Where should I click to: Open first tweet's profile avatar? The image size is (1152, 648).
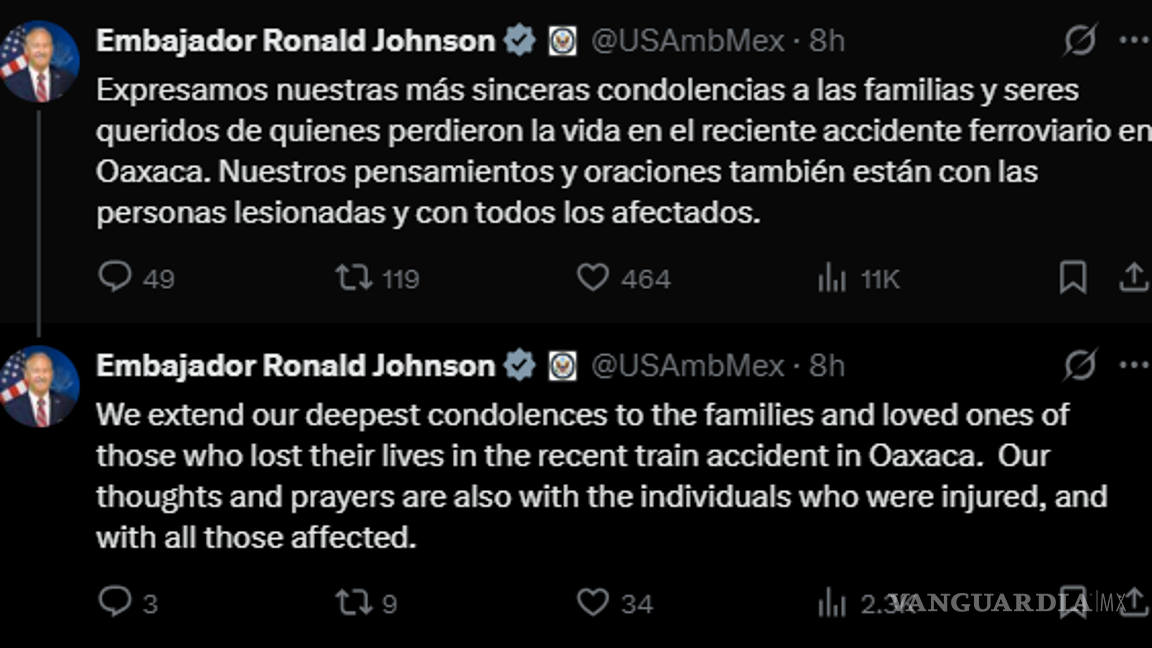[40, 62]
